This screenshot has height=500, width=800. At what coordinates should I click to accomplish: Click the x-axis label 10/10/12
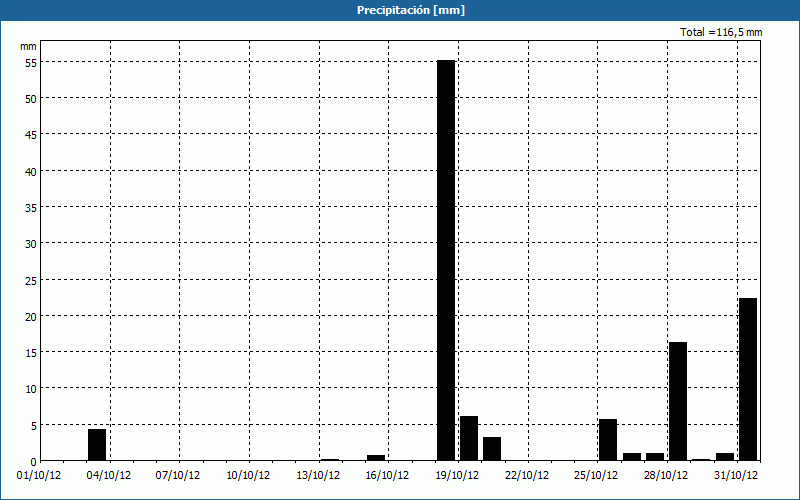click(248, 476)
